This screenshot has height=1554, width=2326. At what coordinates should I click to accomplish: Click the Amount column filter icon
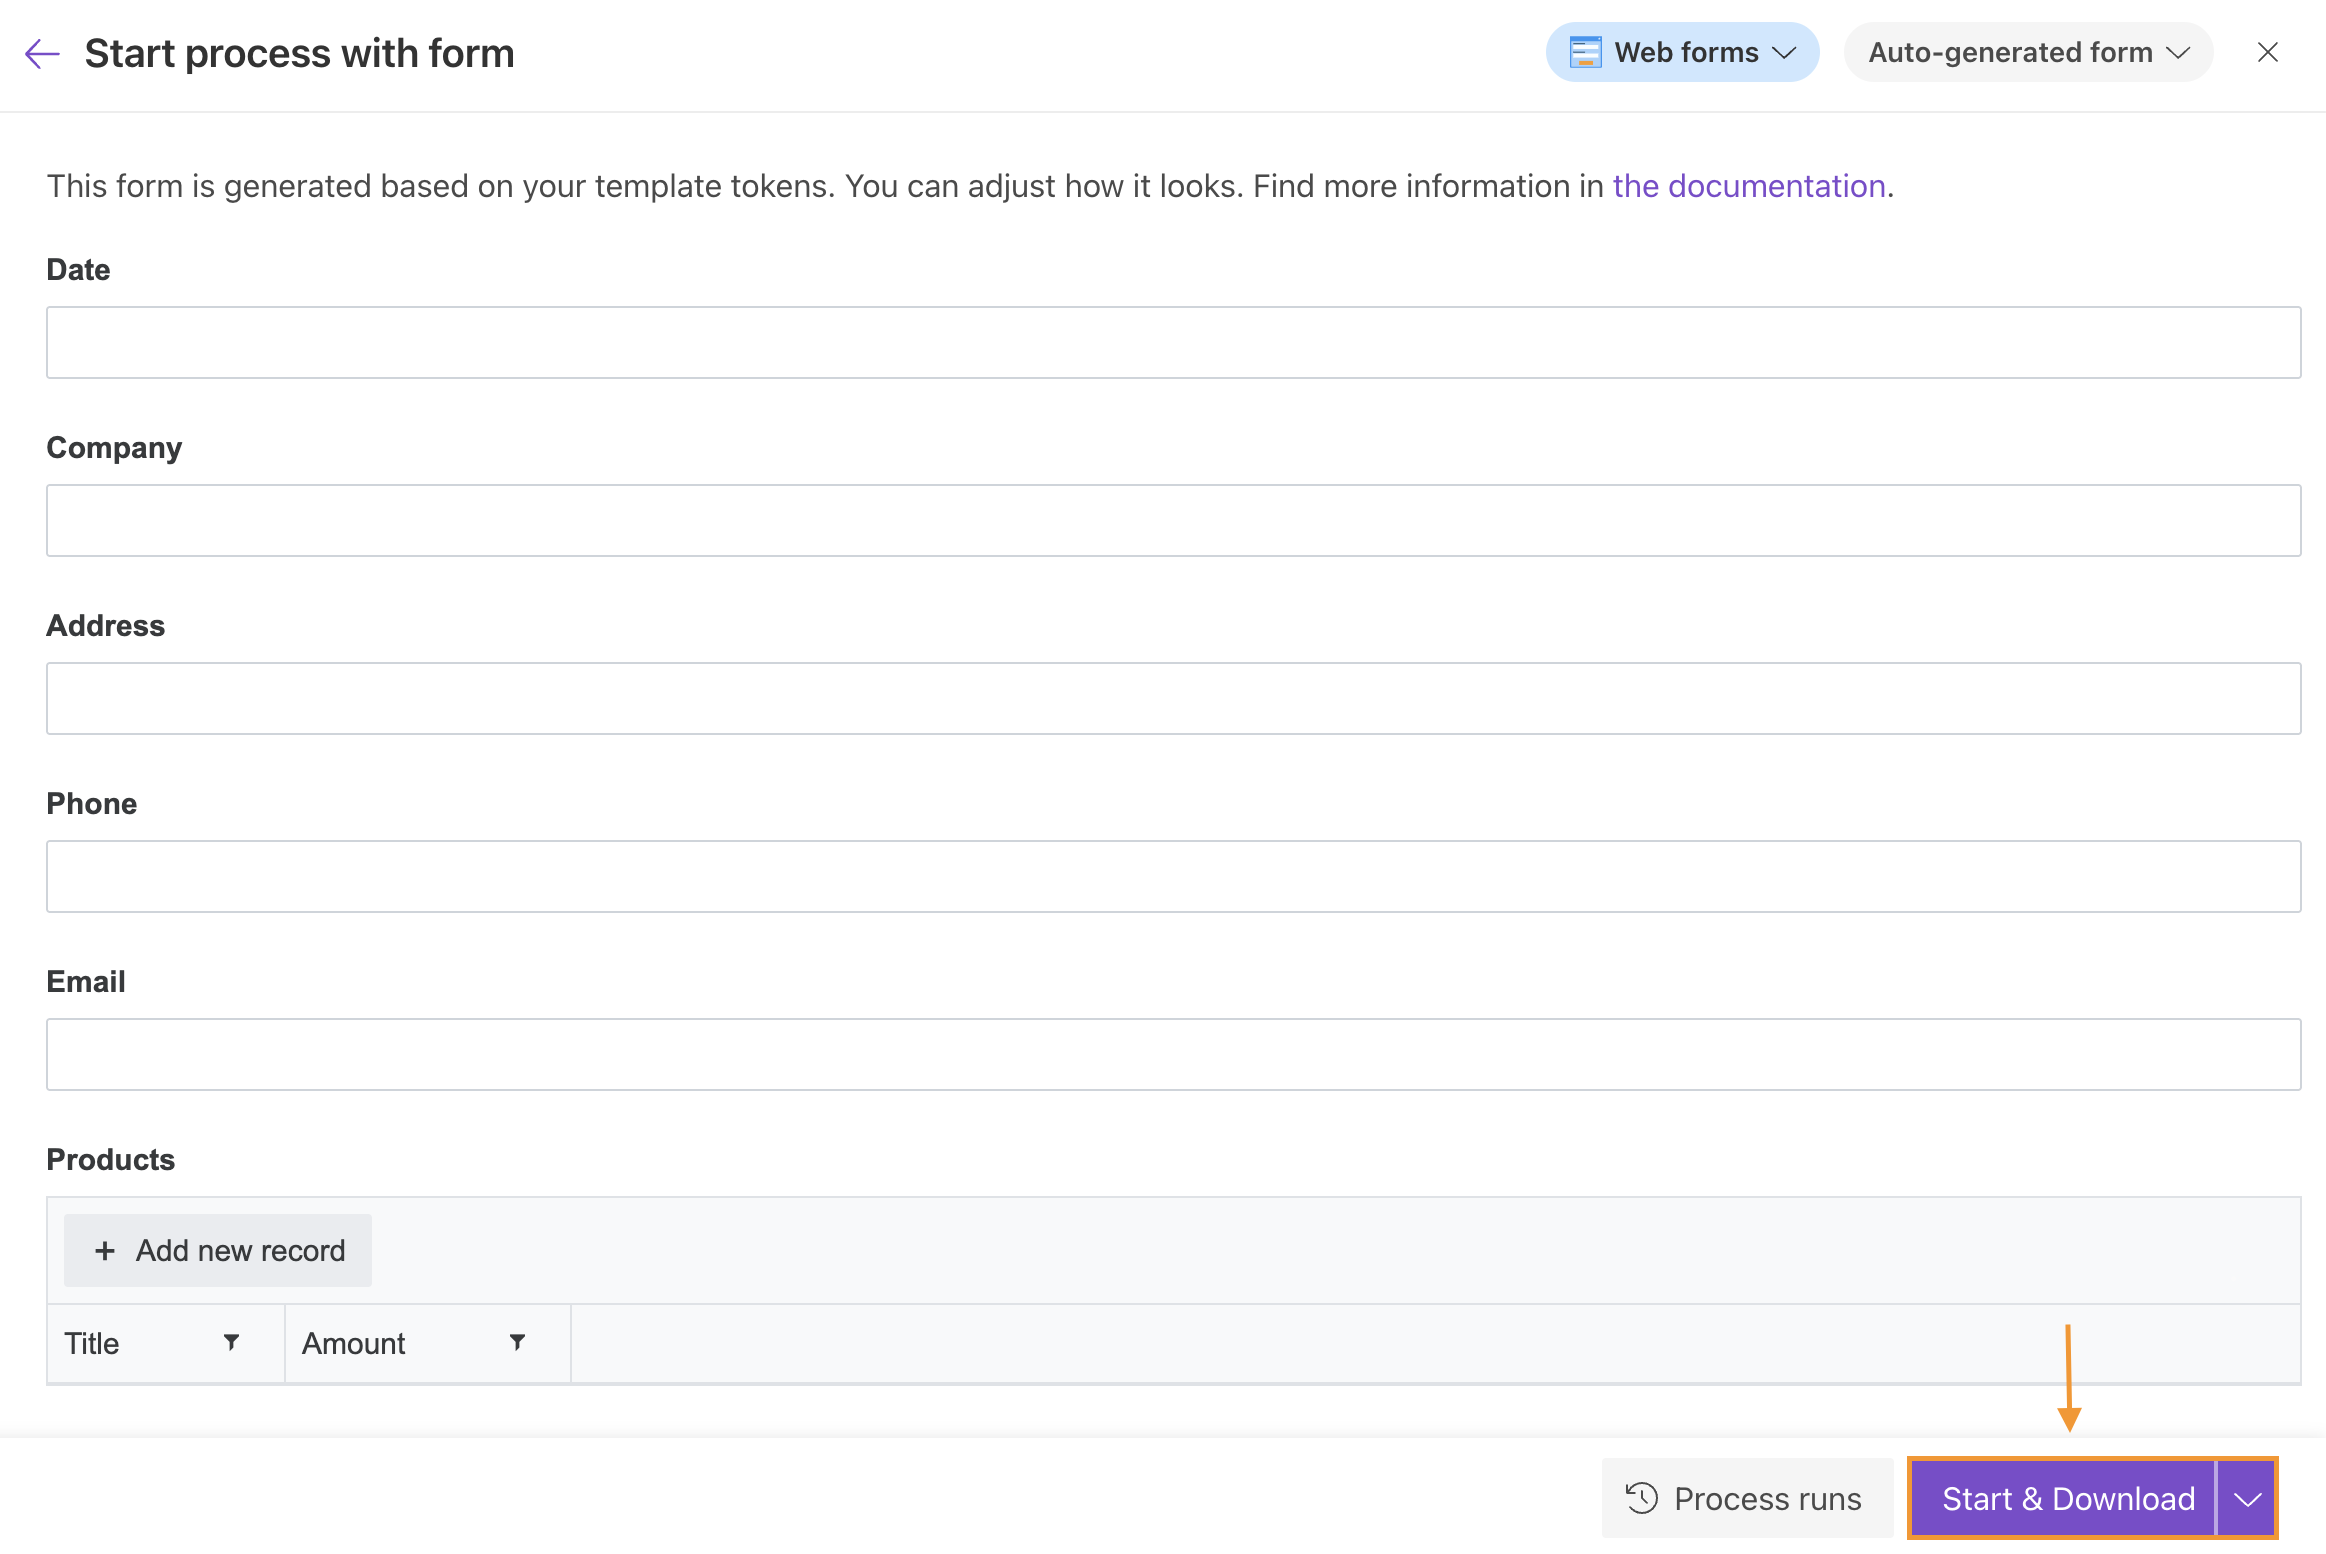[x=517, y=1342]
